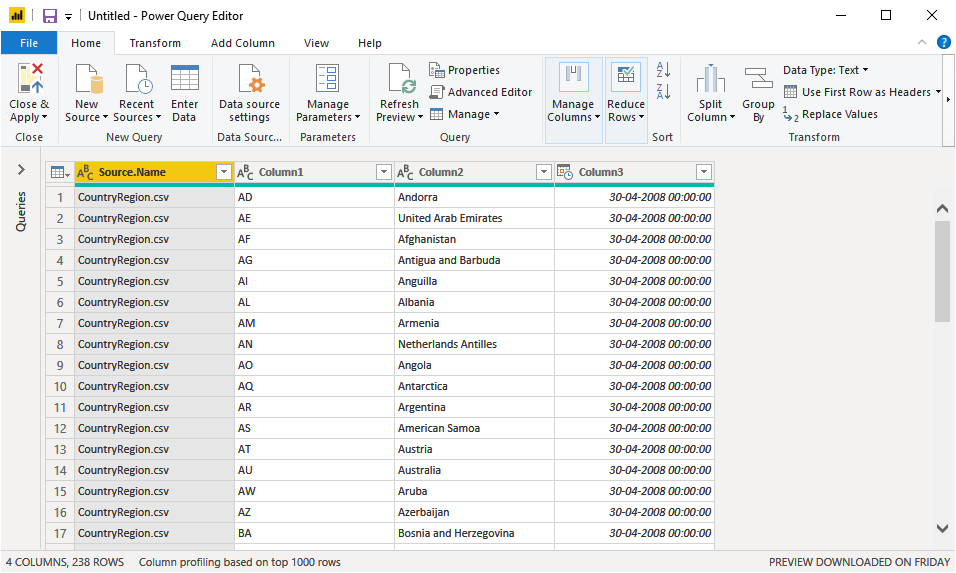Click the Close & Apply icon
The image size is (956, 573).
click(29, 79)
